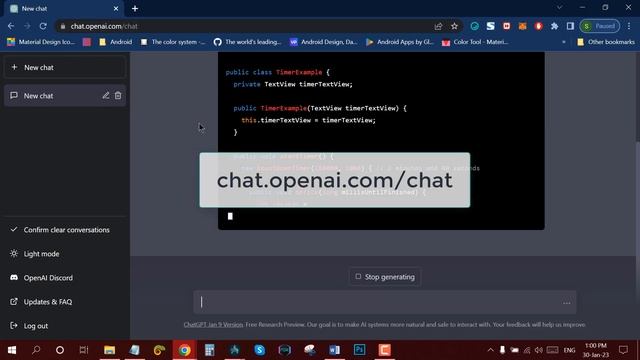Open Windows notification center
The image size is (640, 360).
coord(623,350)
